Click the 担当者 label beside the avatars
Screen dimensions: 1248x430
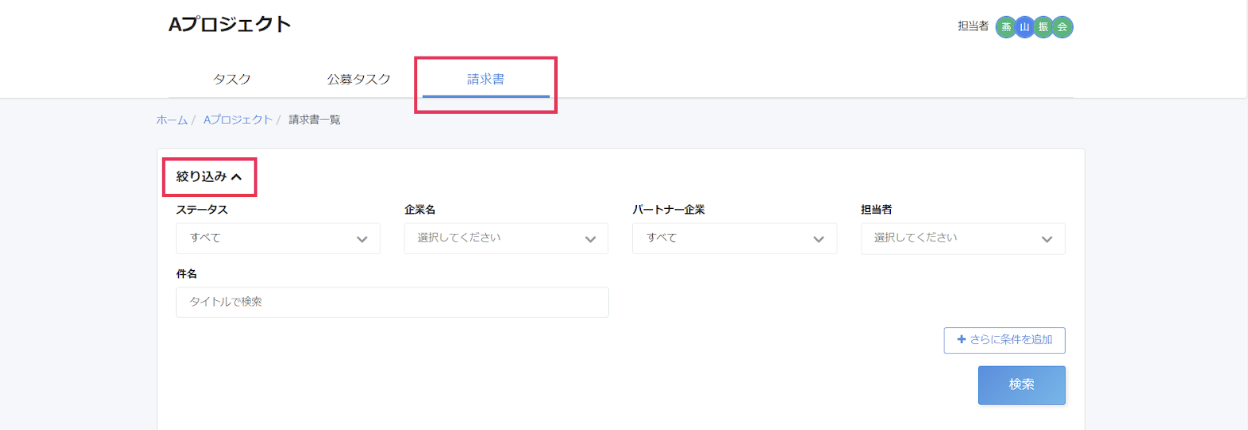coord(973,27)
